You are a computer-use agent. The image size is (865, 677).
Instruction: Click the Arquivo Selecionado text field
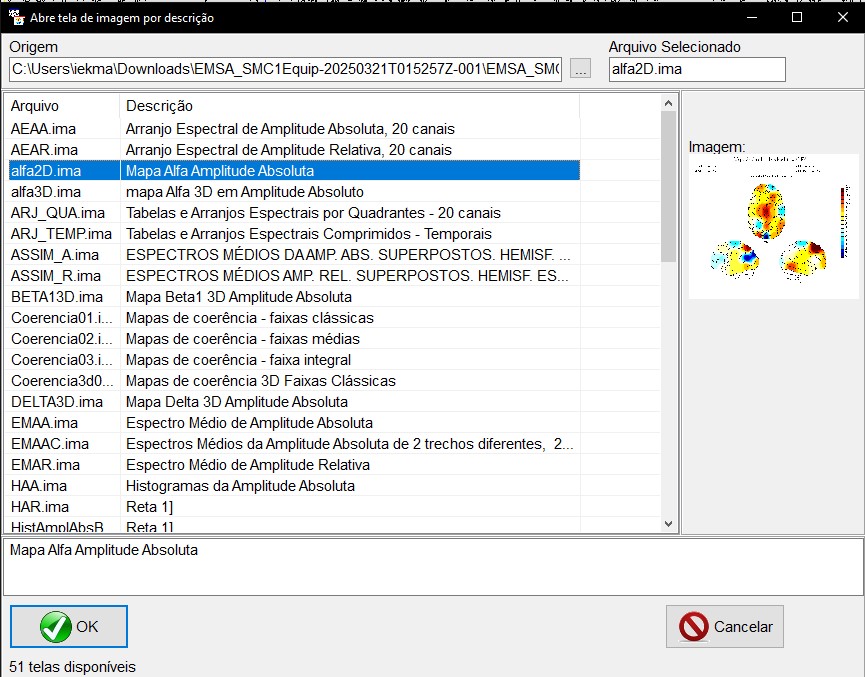click(x=696, y=69)
